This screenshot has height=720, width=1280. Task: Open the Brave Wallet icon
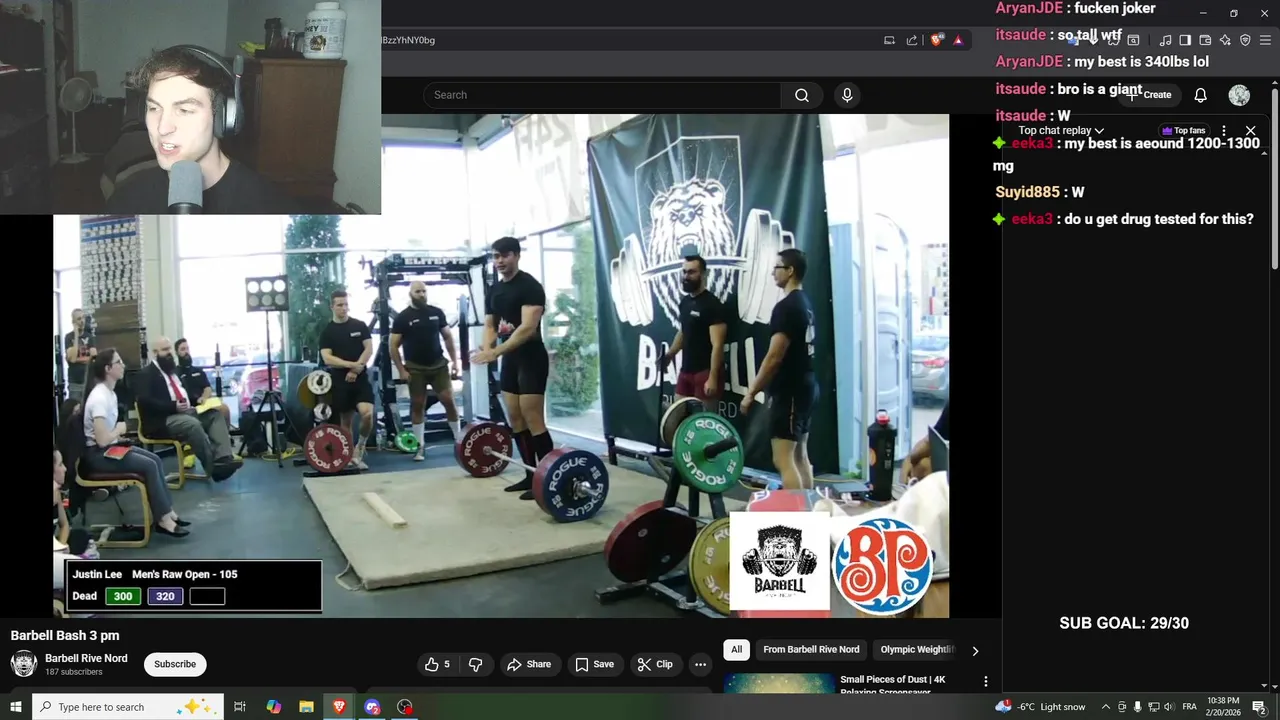(x=1205, y=40)
